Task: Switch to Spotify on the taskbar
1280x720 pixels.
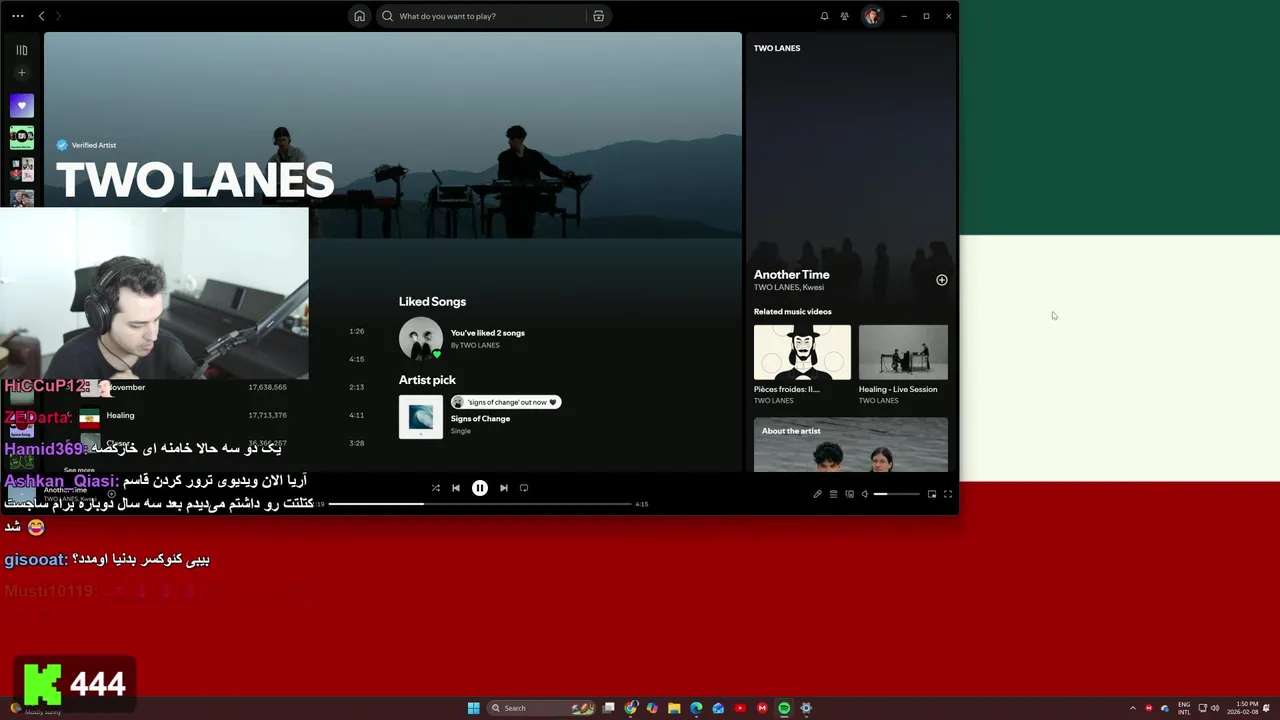Action: tap(784, 708)
